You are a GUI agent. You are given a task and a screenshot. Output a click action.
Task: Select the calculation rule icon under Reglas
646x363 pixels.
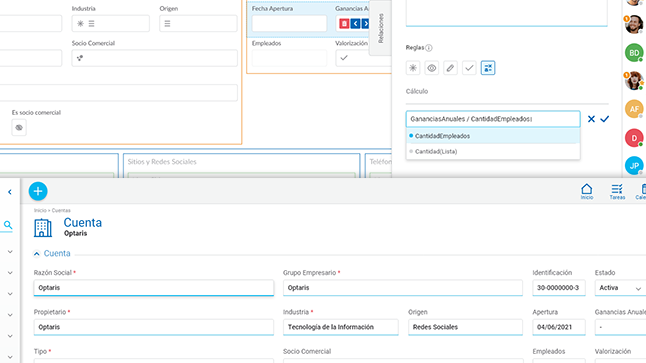pos(488,68)
